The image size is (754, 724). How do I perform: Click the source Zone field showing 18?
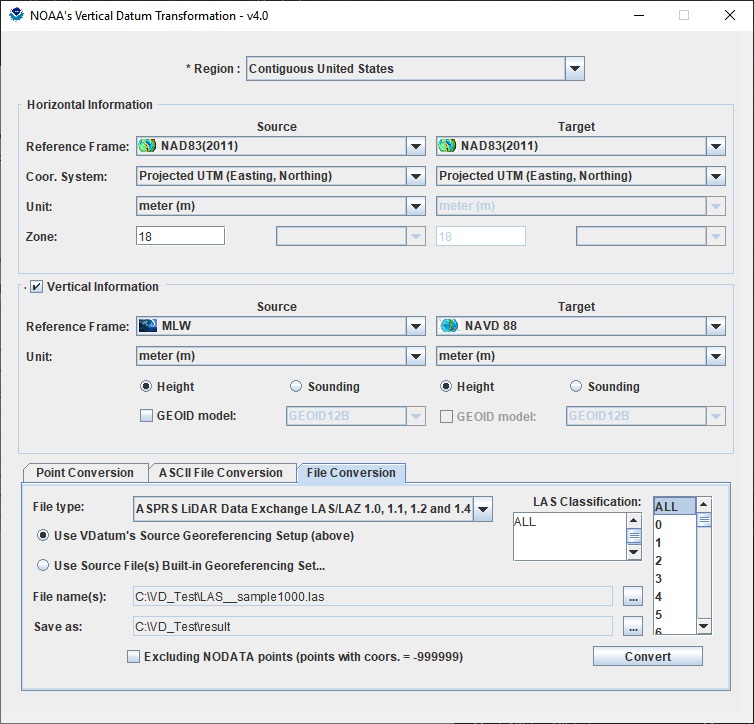pos(180,236)
